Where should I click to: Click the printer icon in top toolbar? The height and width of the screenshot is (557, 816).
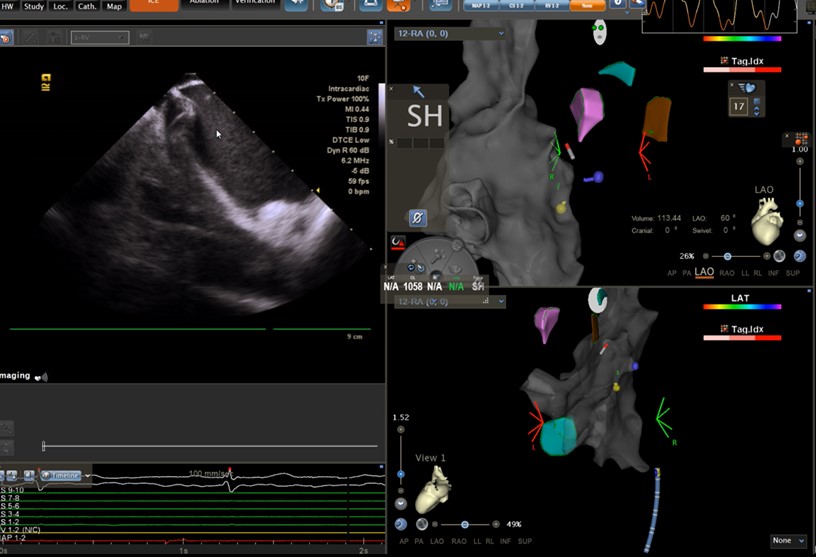pyautogui.click(x=370, y=5)
